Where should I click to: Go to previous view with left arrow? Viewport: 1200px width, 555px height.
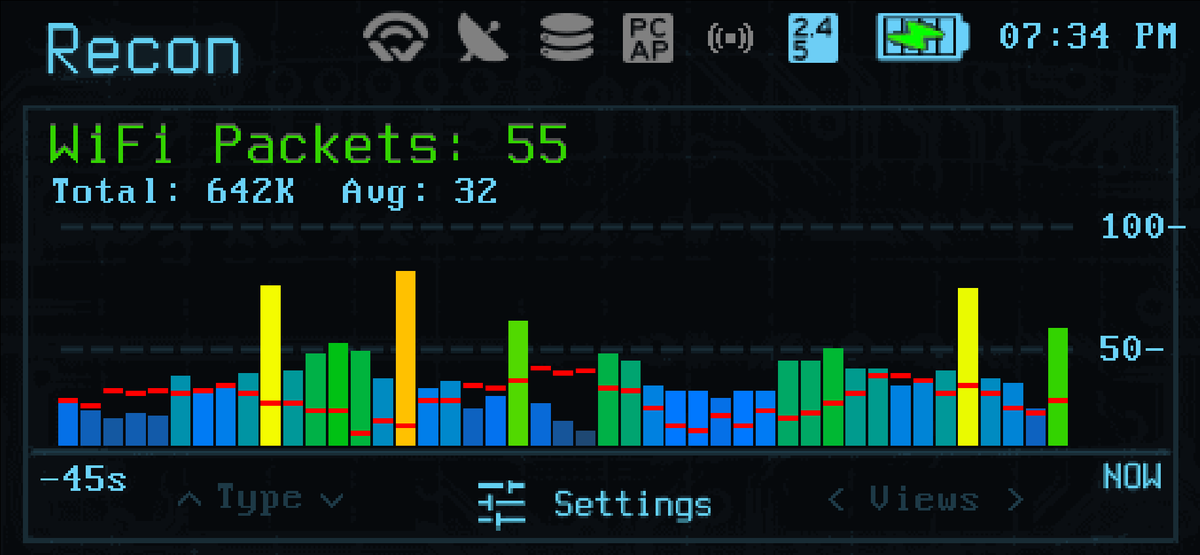point(836,498)
